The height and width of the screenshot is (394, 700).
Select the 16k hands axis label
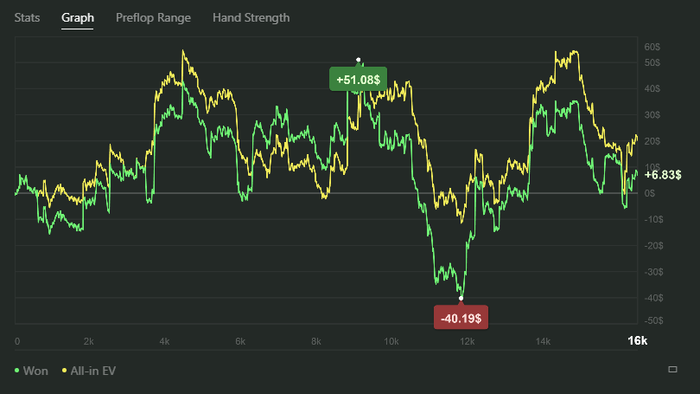point(637,341)
